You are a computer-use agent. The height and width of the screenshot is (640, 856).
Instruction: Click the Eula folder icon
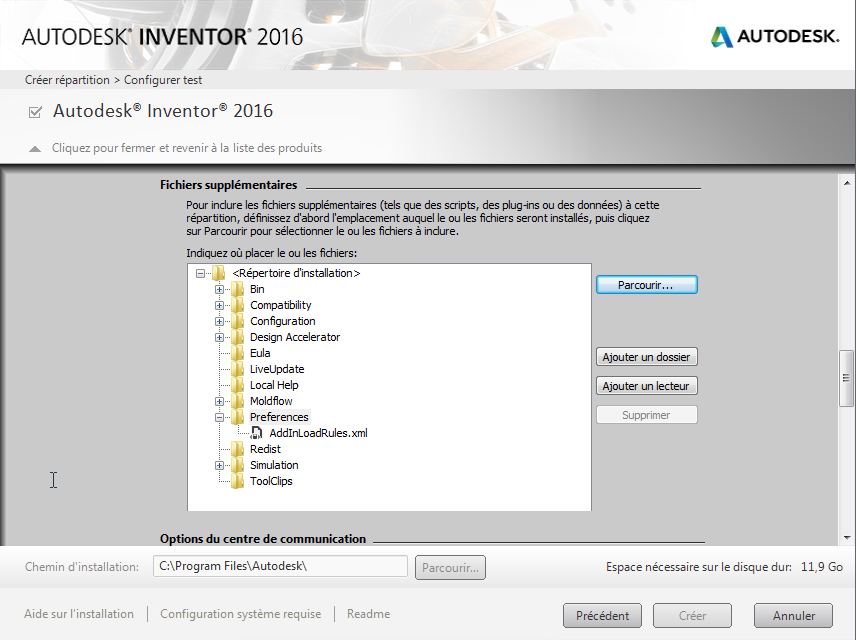(237, 353)
